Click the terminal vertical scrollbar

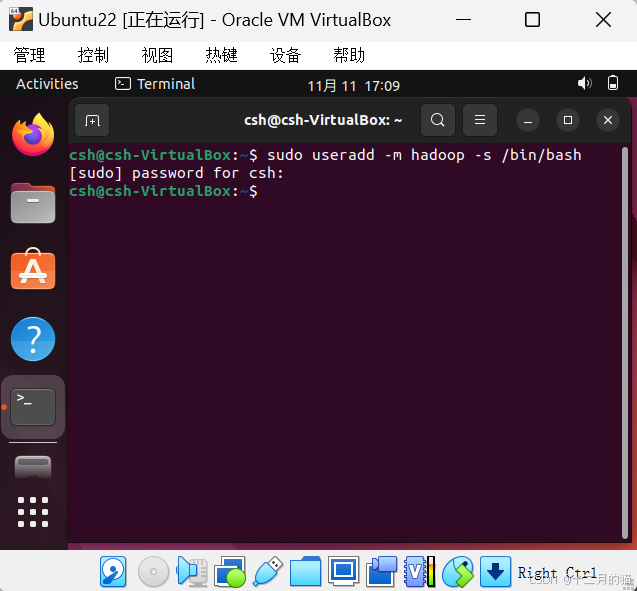click(x=625, y=343)
